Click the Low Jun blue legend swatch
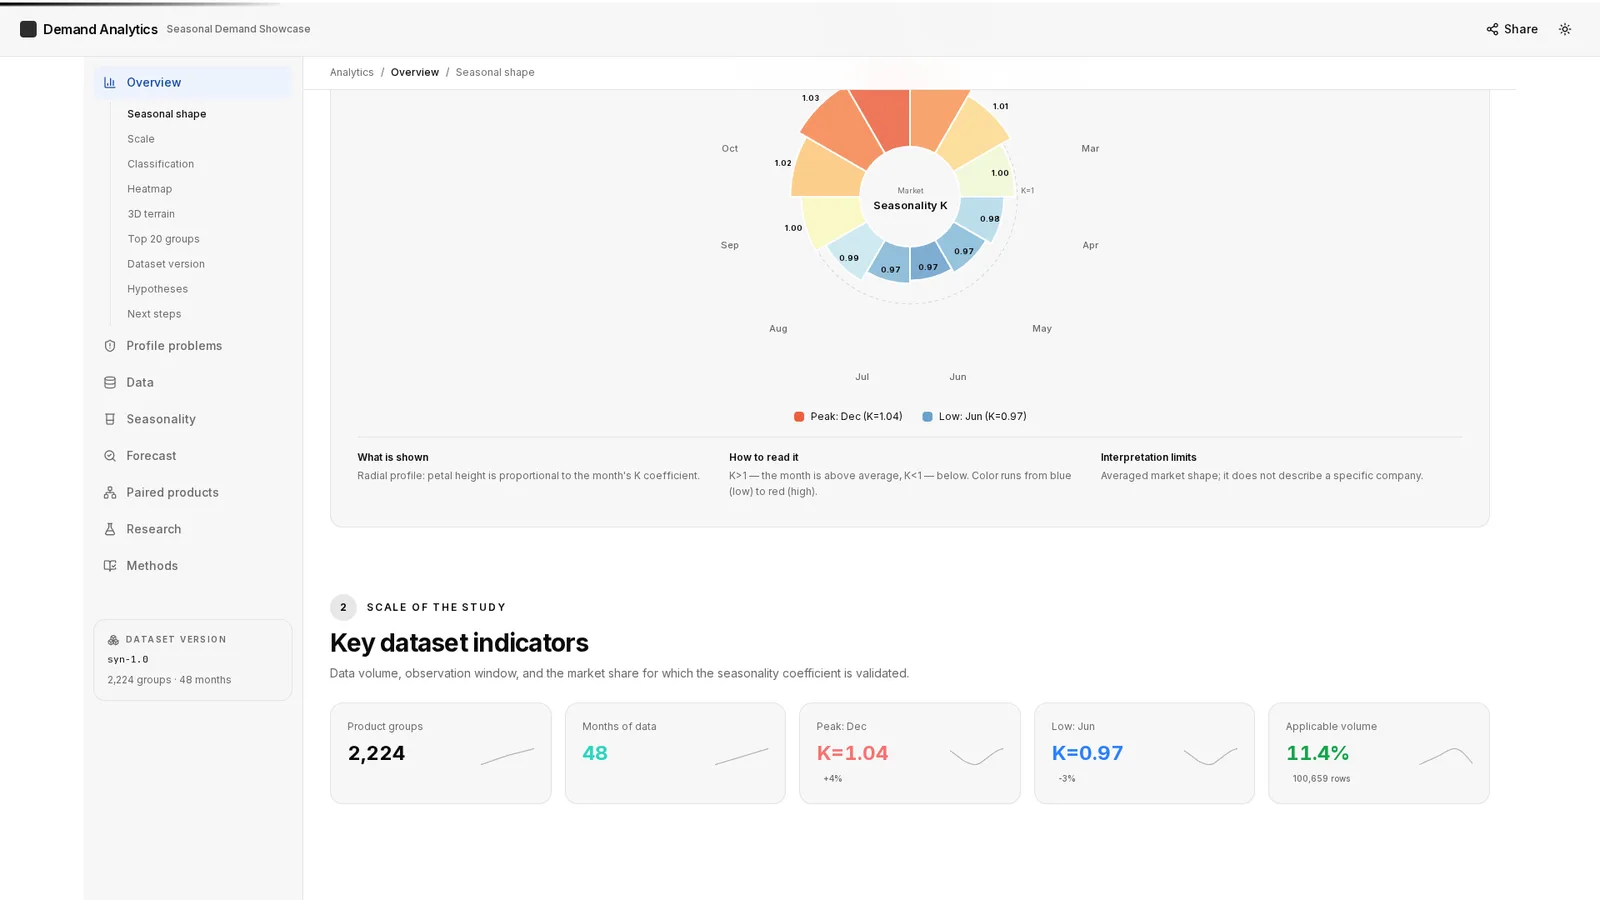This screenshot has width=1600, height=900. click(927, 417)
